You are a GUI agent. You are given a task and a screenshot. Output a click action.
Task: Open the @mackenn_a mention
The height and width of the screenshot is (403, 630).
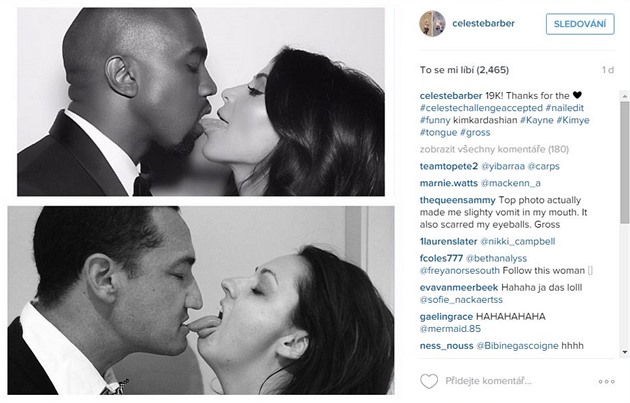click(511, 183)
